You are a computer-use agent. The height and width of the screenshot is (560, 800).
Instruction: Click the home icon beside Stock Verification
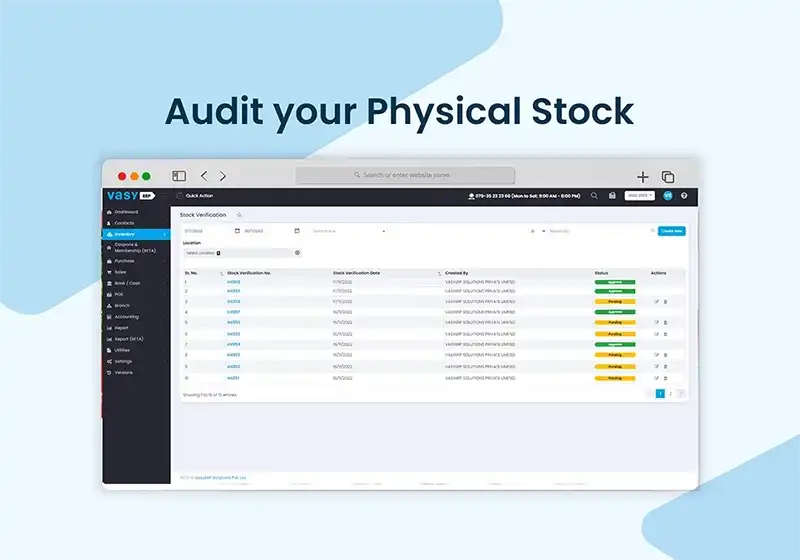[x=239, y=215]
